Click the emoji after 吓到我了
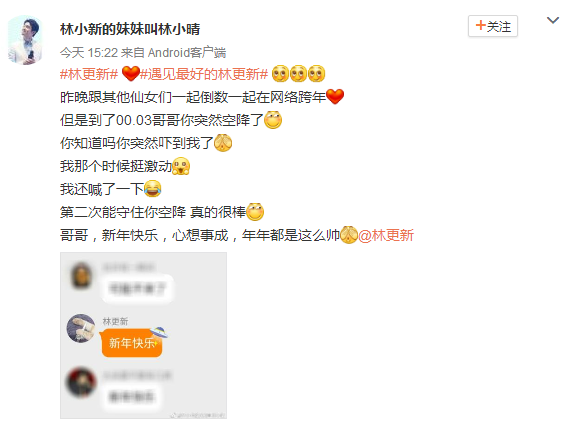Viewport: 562px width, 427px height. (x=223, y=143)
